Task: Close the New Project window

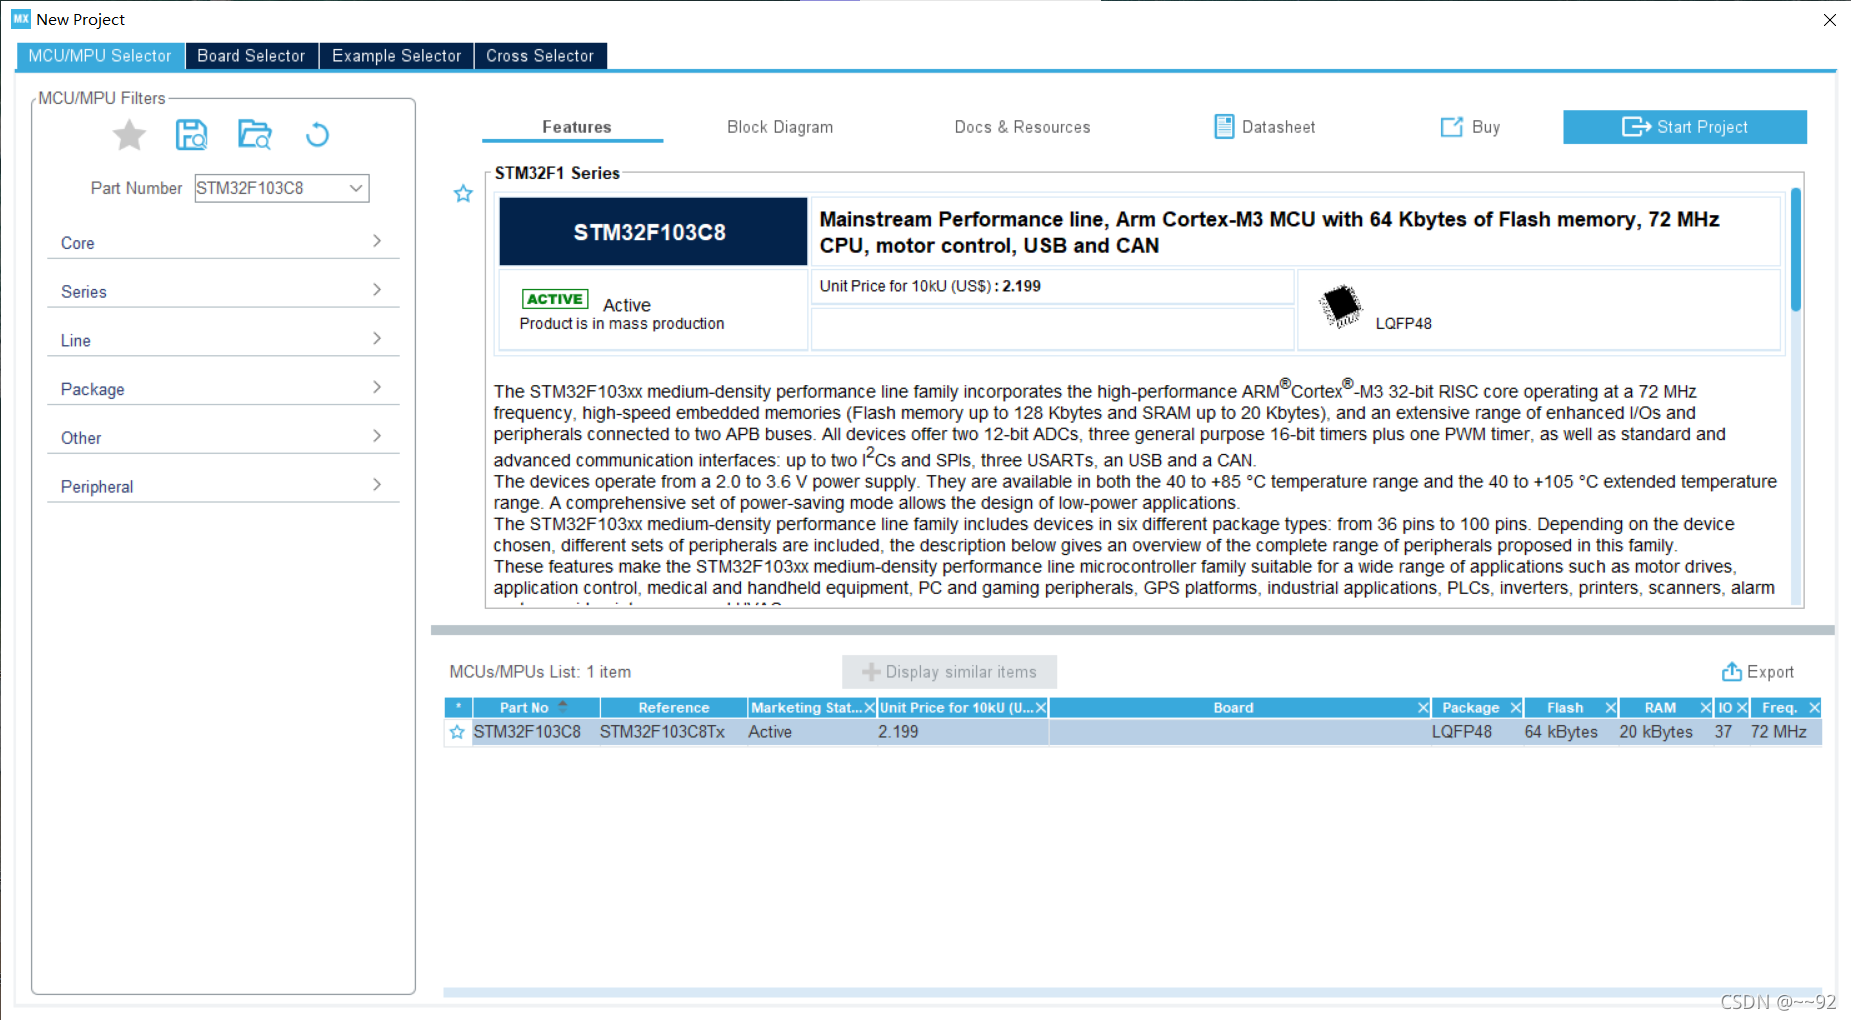Action: pos(1829,19)
